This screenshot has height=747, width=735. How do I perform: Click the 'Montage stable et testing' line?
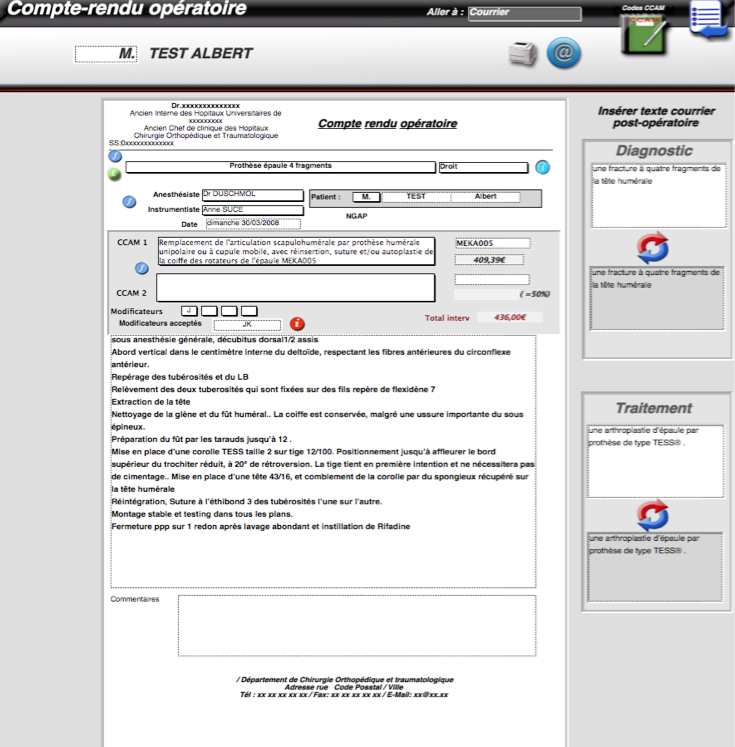click(202, 515)
